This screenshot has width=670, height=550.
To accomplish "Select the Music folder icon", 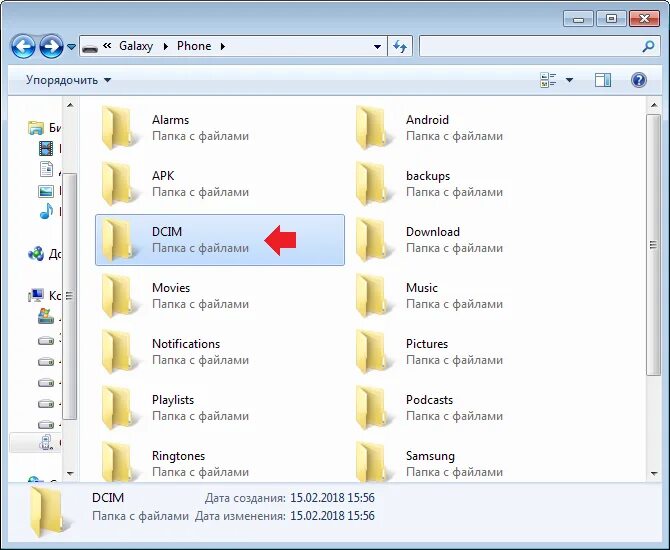I will click(374, 296).
